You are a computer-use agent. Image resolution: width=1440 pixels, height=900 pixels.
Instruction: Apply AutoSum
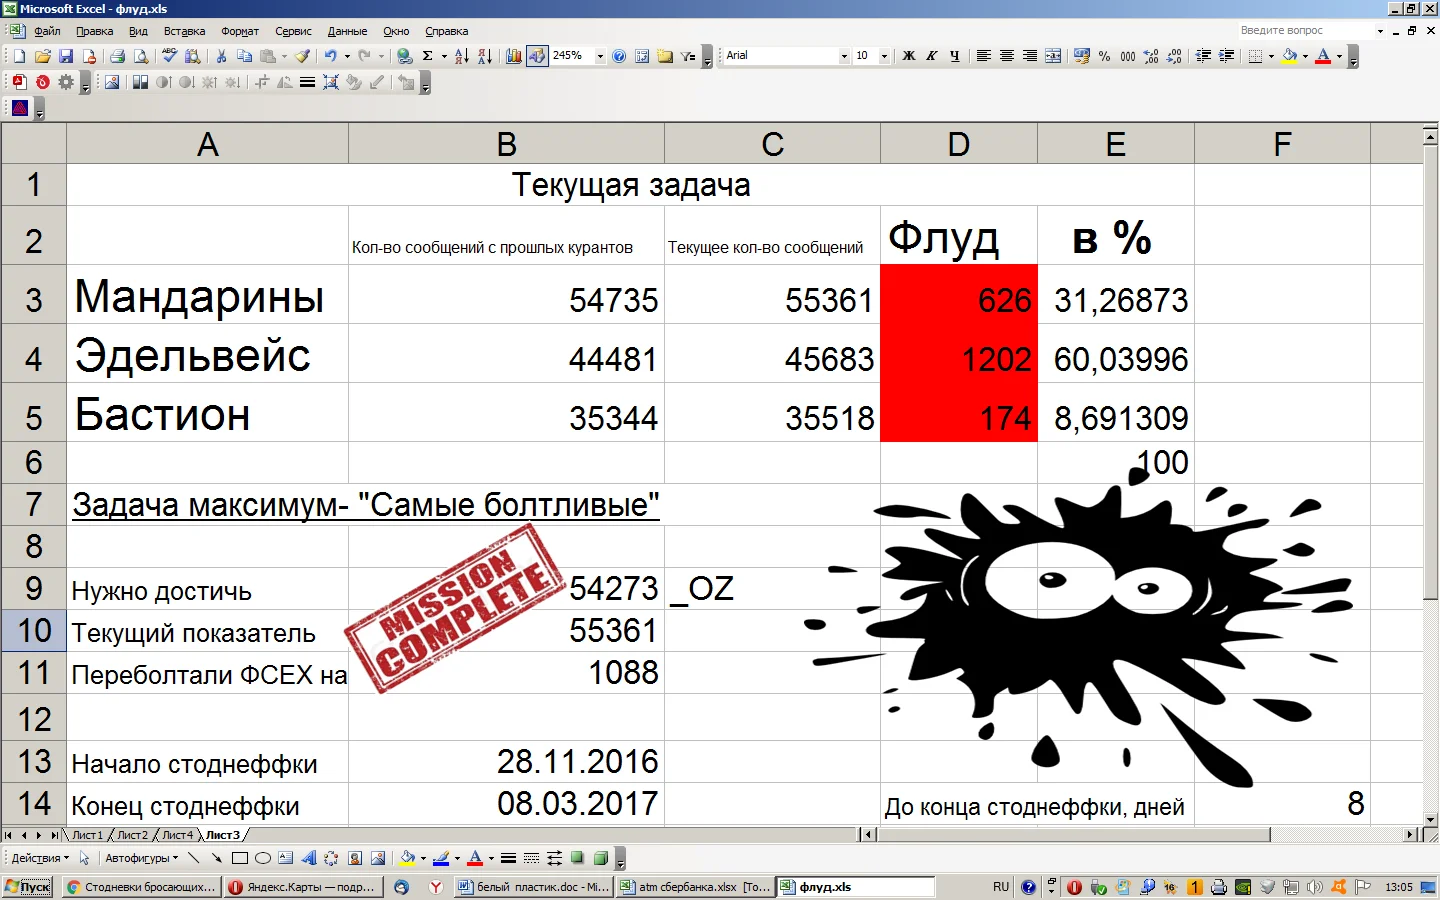[428, 56]
